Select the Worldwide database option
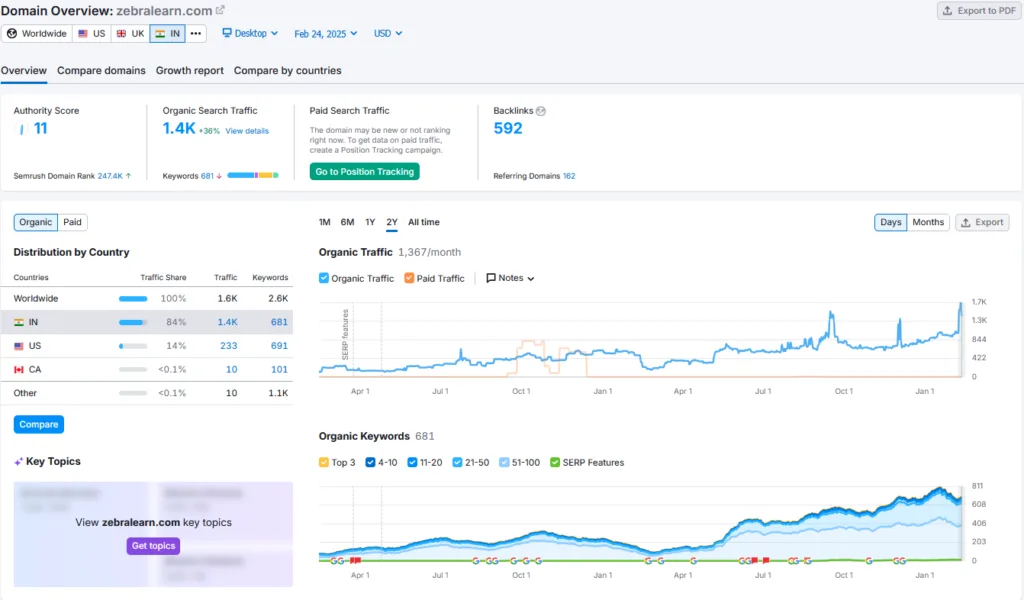Viewport: 1024px width, 600px height. pyautogui.click(x=37, y=33)
